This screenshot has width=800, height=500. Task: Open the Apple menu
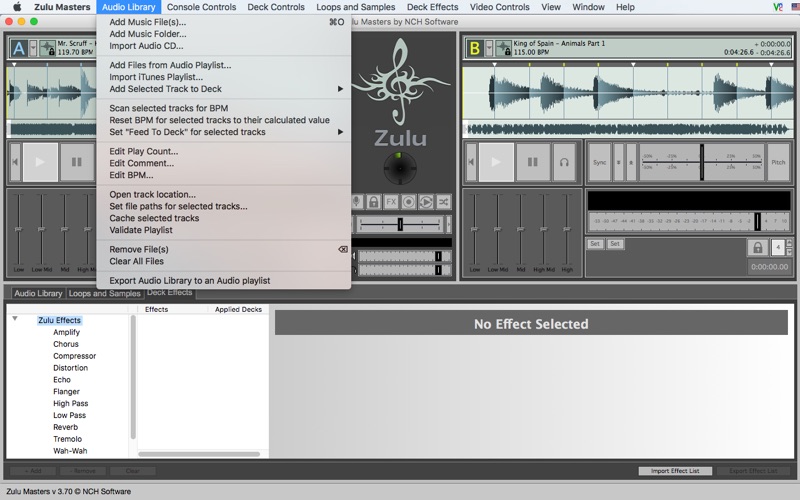click(x=17, y=7)
